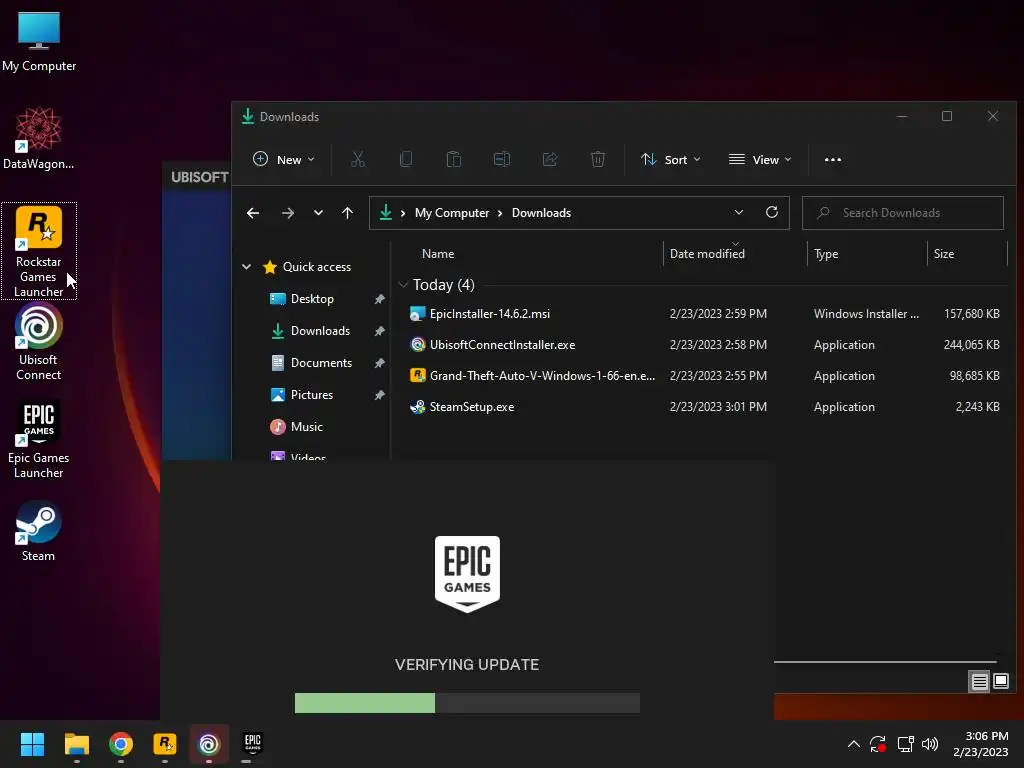
Task: Sort by Type column header
Action: [825, 253]
